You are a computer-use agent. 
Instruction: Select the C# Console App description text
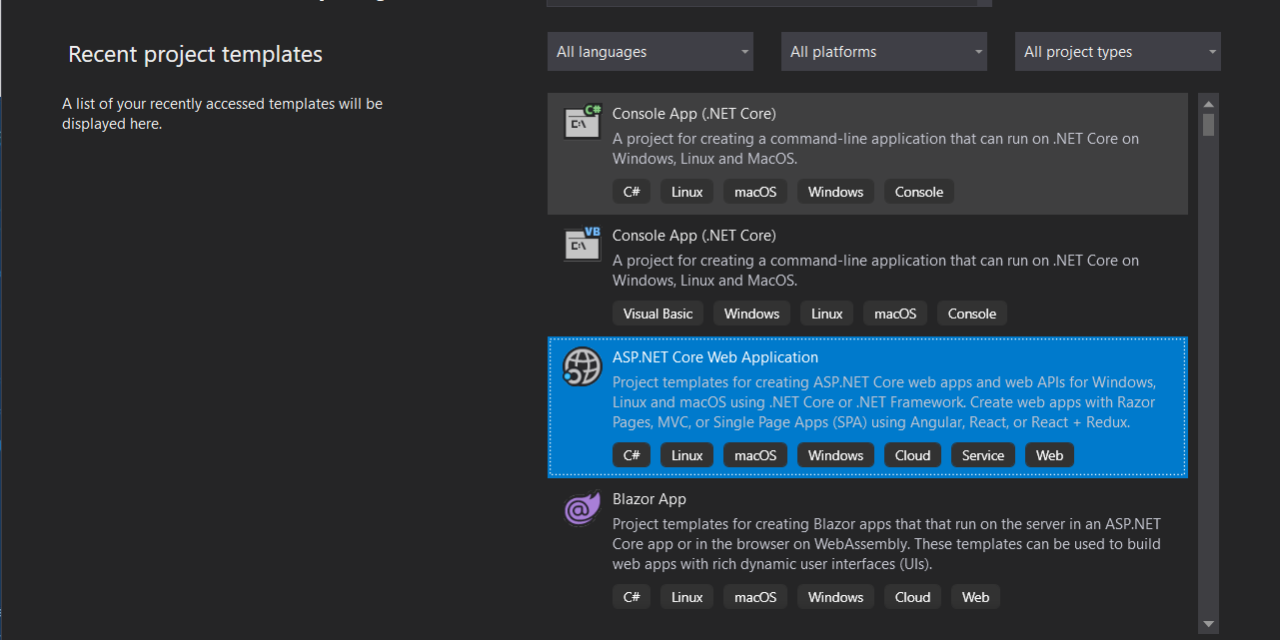(875, 149)
